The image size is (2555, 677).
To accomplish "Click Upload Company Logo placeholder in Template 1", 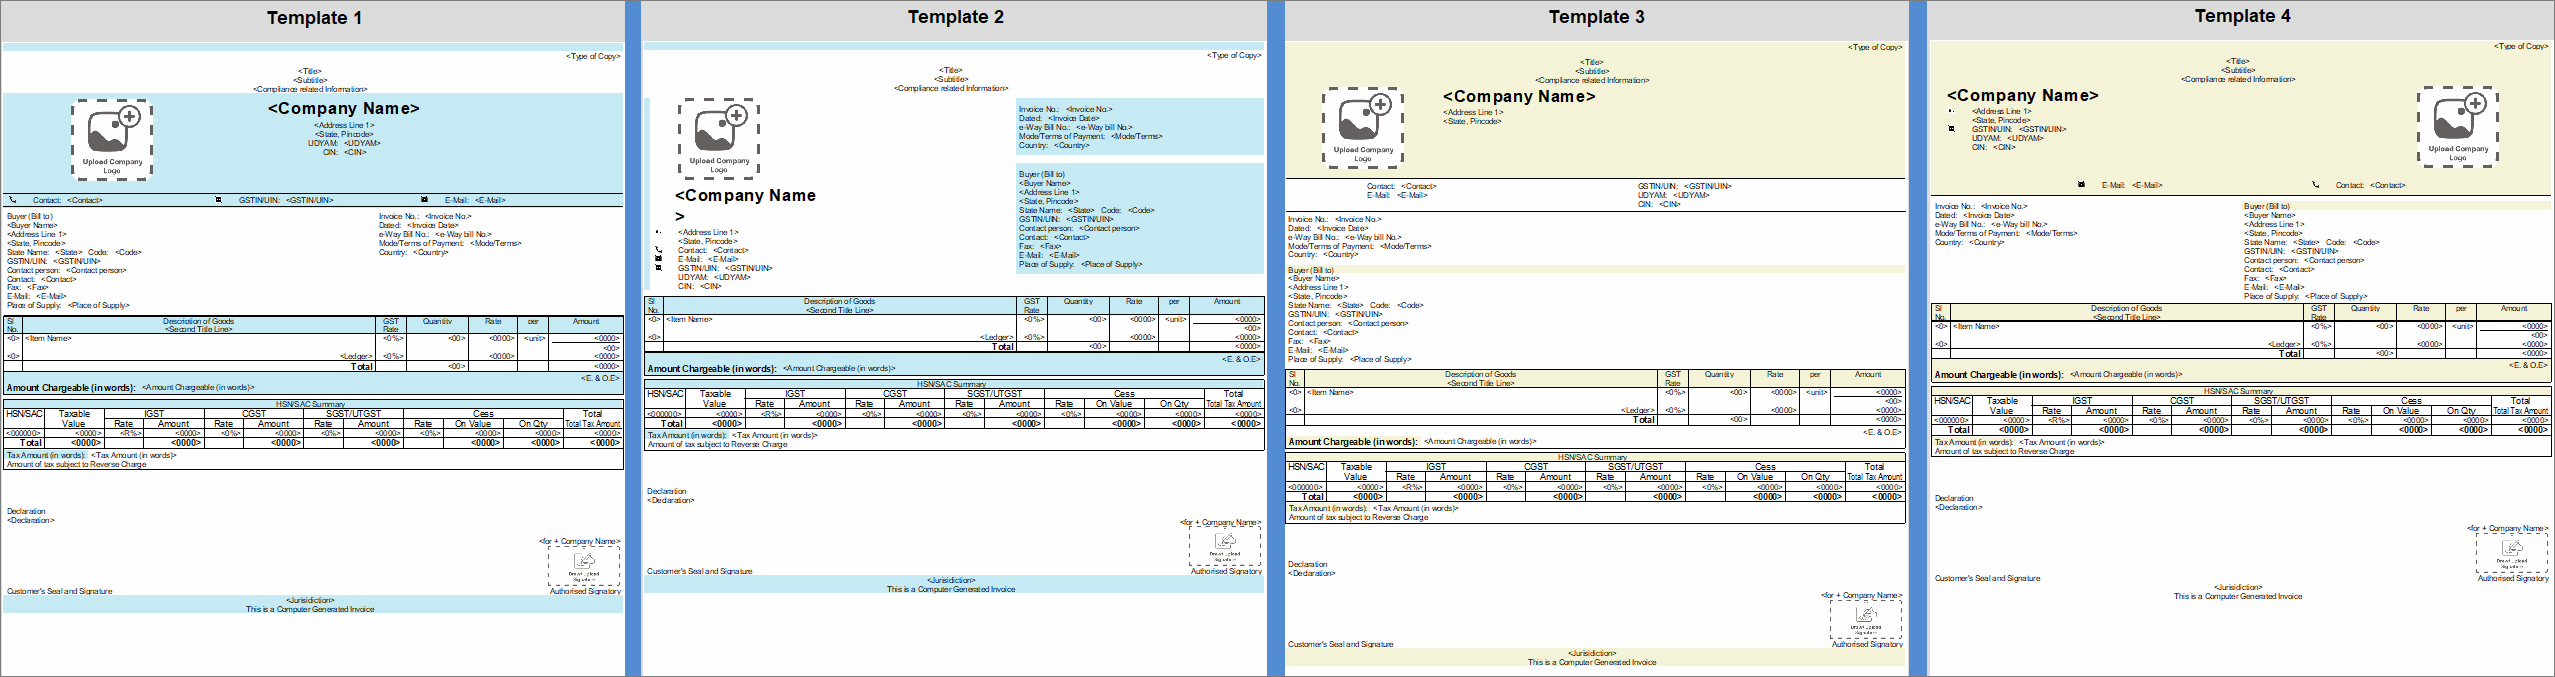I will pos(112,140).
